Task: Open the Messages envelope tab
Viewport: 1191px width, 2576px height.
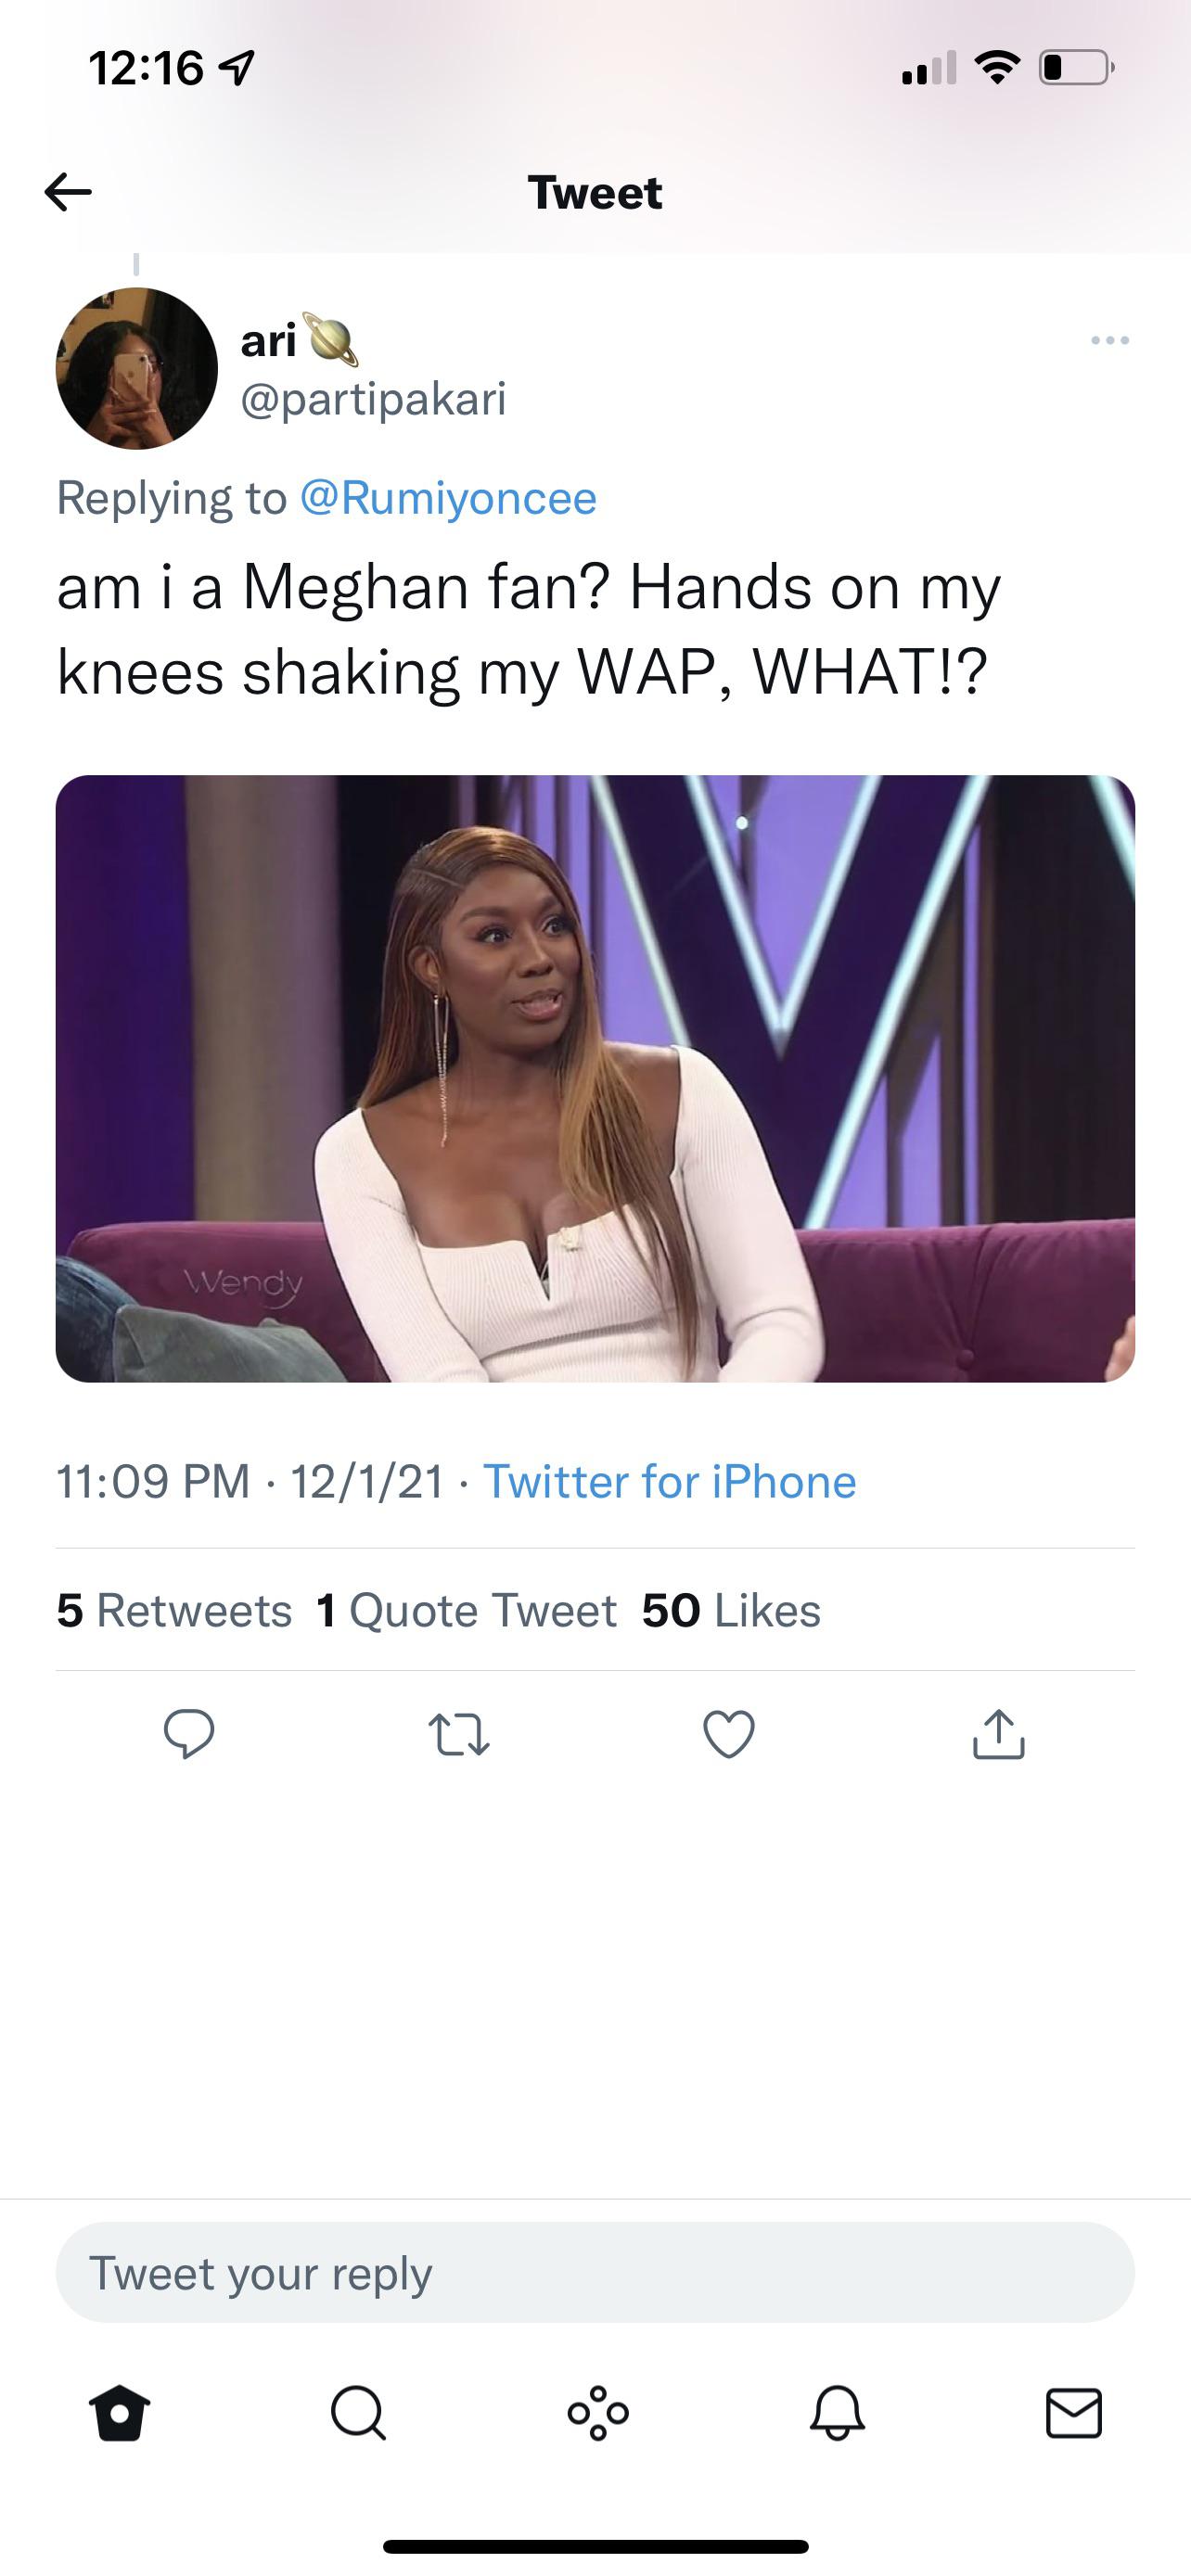Action: point(1074,2415)
